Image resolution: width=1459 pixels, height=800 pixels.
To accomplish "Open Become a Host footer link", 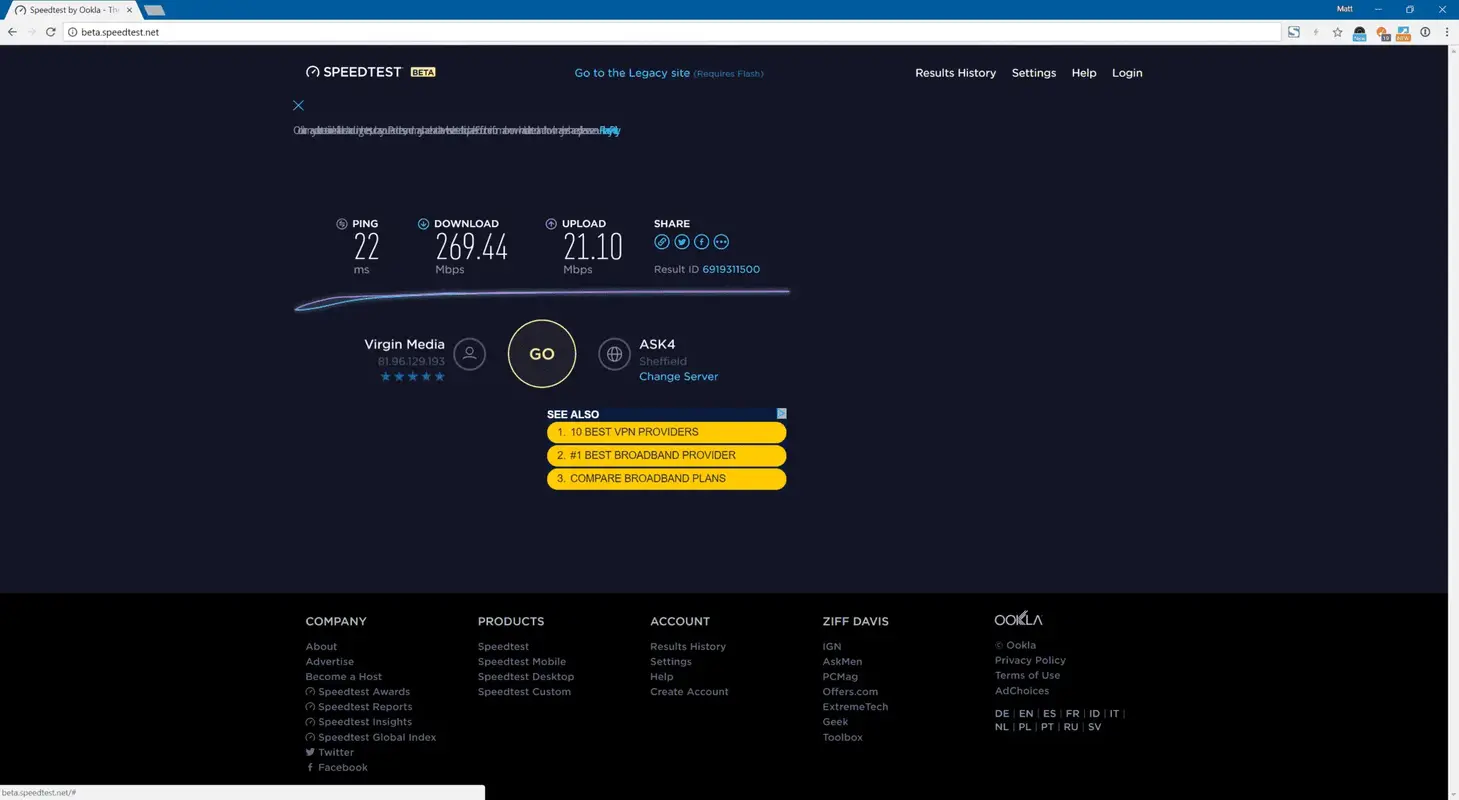I will click(343, 677).
